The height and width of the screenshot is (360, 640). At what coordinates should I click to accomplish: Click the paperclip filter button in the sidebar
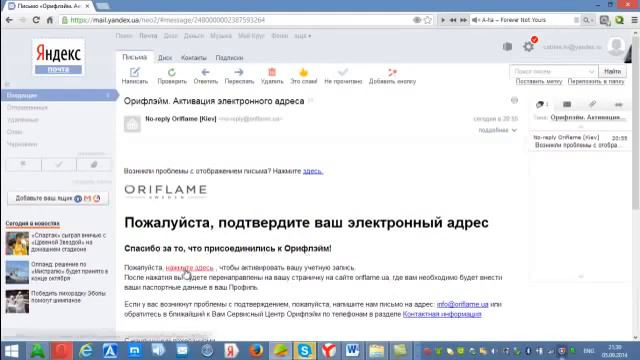[x=94, y=164]
